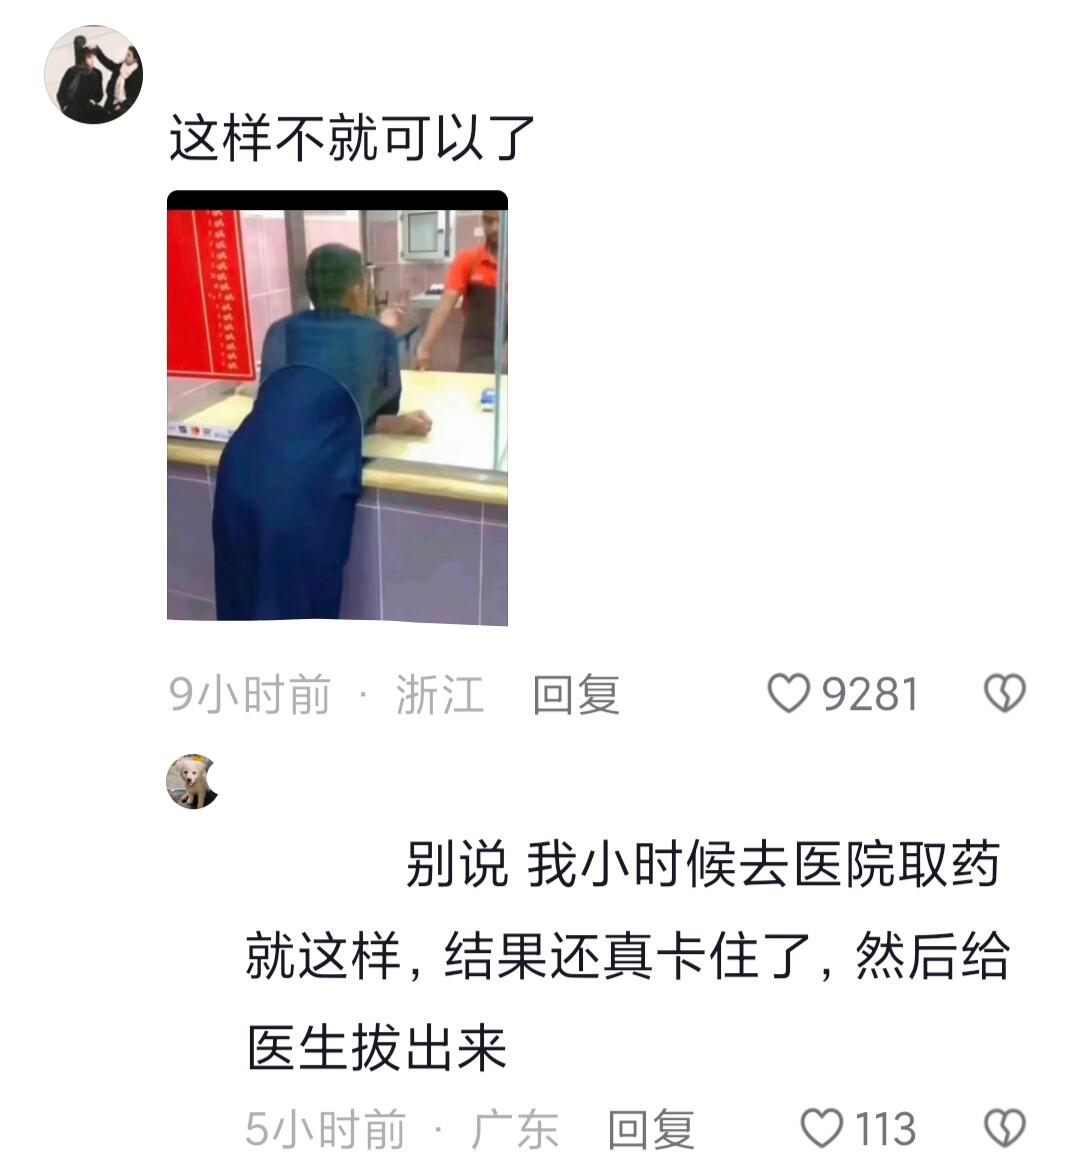Tap the 9281 like count
The image size is (1080, 1175).
pyautogui.click(x=869, y=694)
